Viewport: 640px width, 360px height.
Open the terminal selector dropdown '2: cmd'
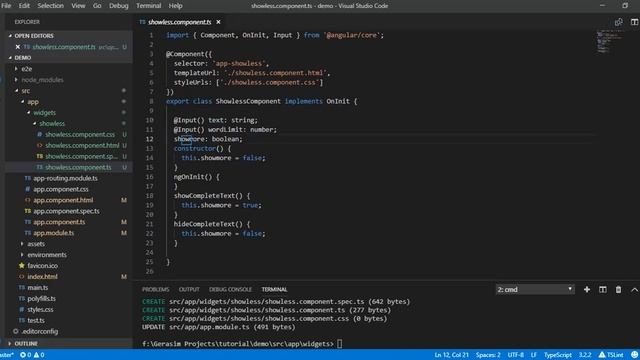click(x=535, y=289)
